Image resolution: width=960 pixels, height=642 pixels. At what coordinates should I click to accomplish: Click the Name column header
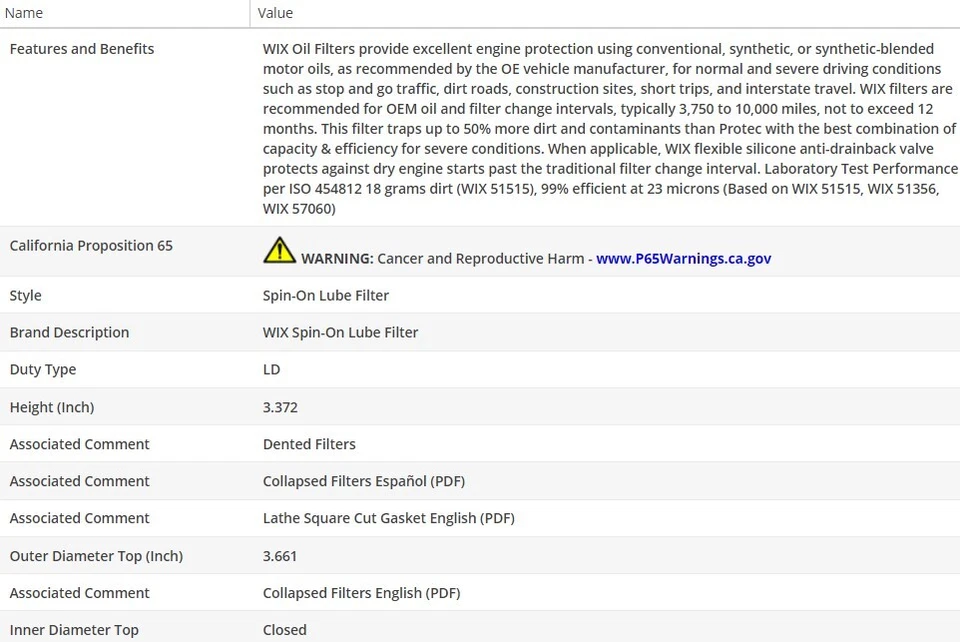[24, 13]
